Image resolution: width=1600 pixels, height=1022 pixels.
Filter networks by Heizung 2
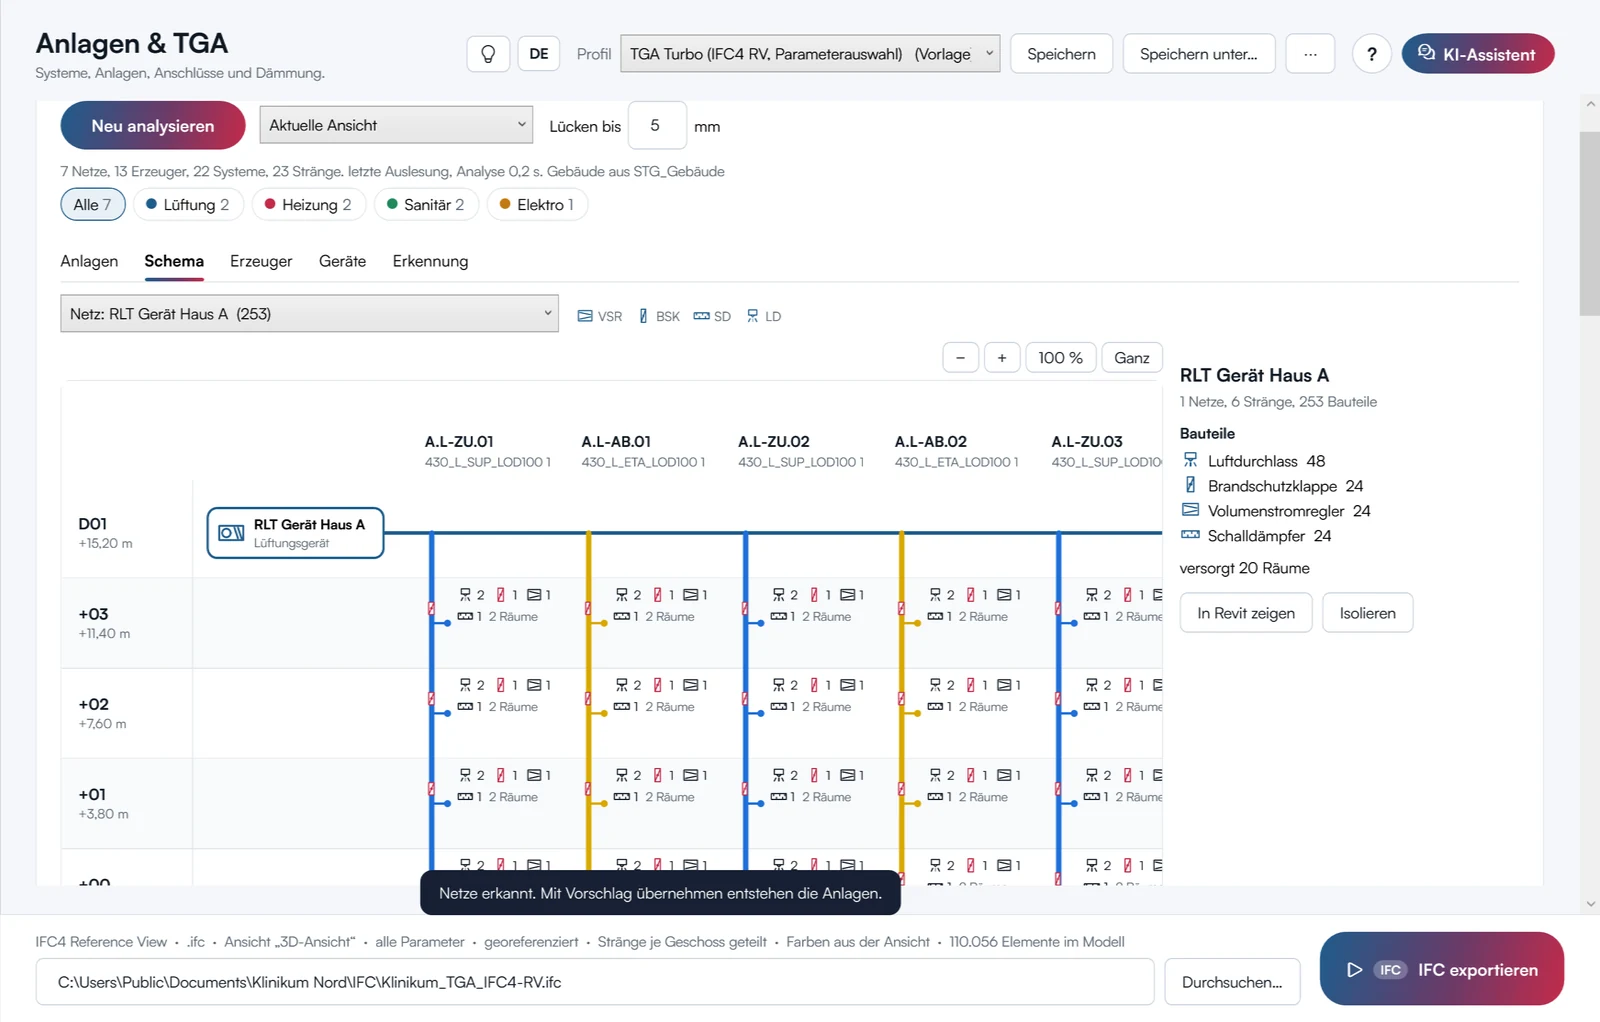[x=308, y=205]
